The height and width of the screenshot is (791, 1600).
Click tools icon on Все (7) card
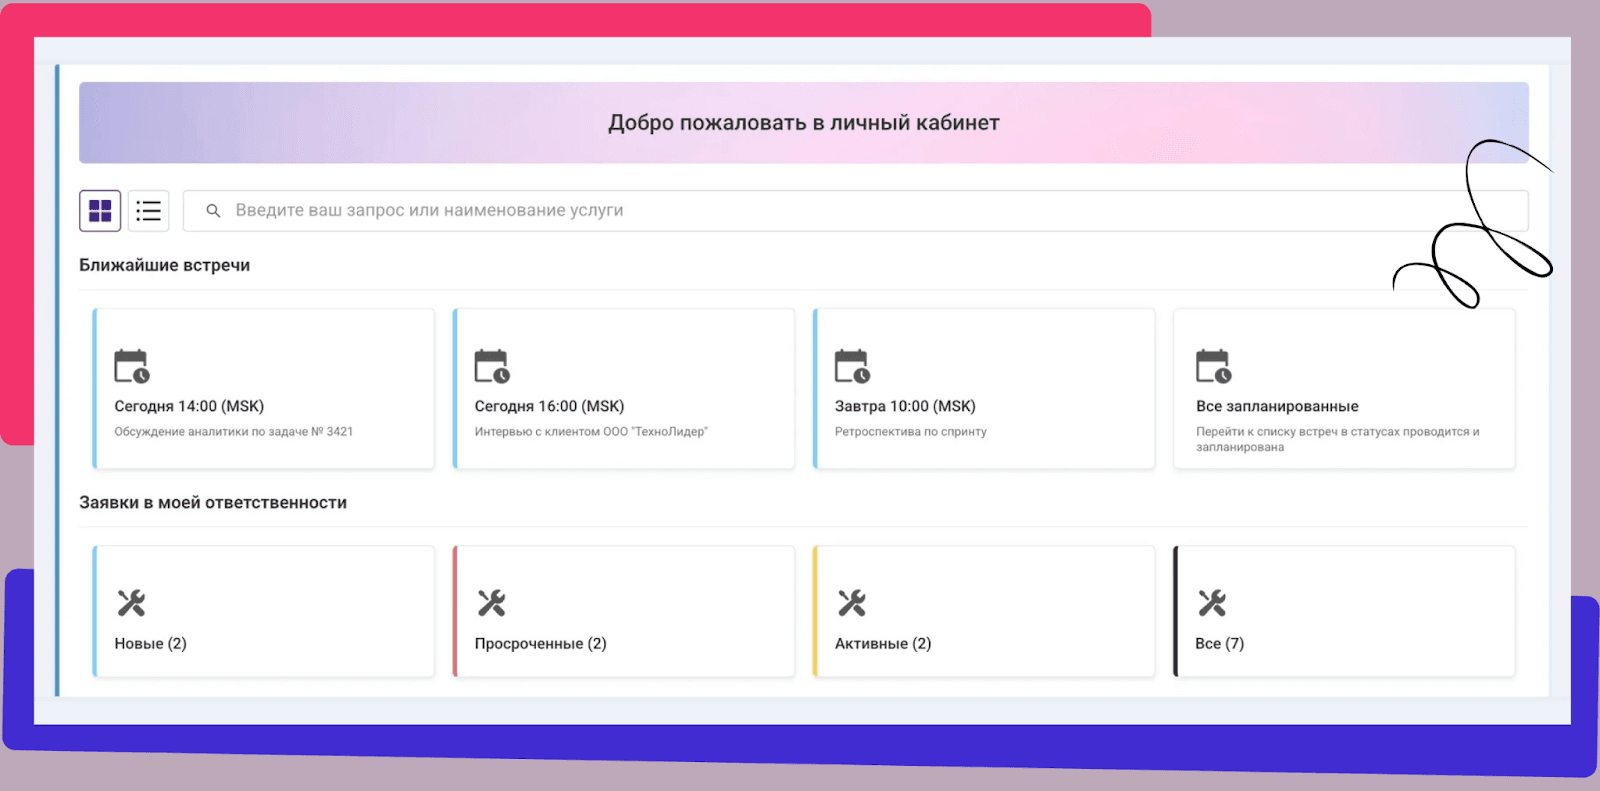coord(1212,603)
